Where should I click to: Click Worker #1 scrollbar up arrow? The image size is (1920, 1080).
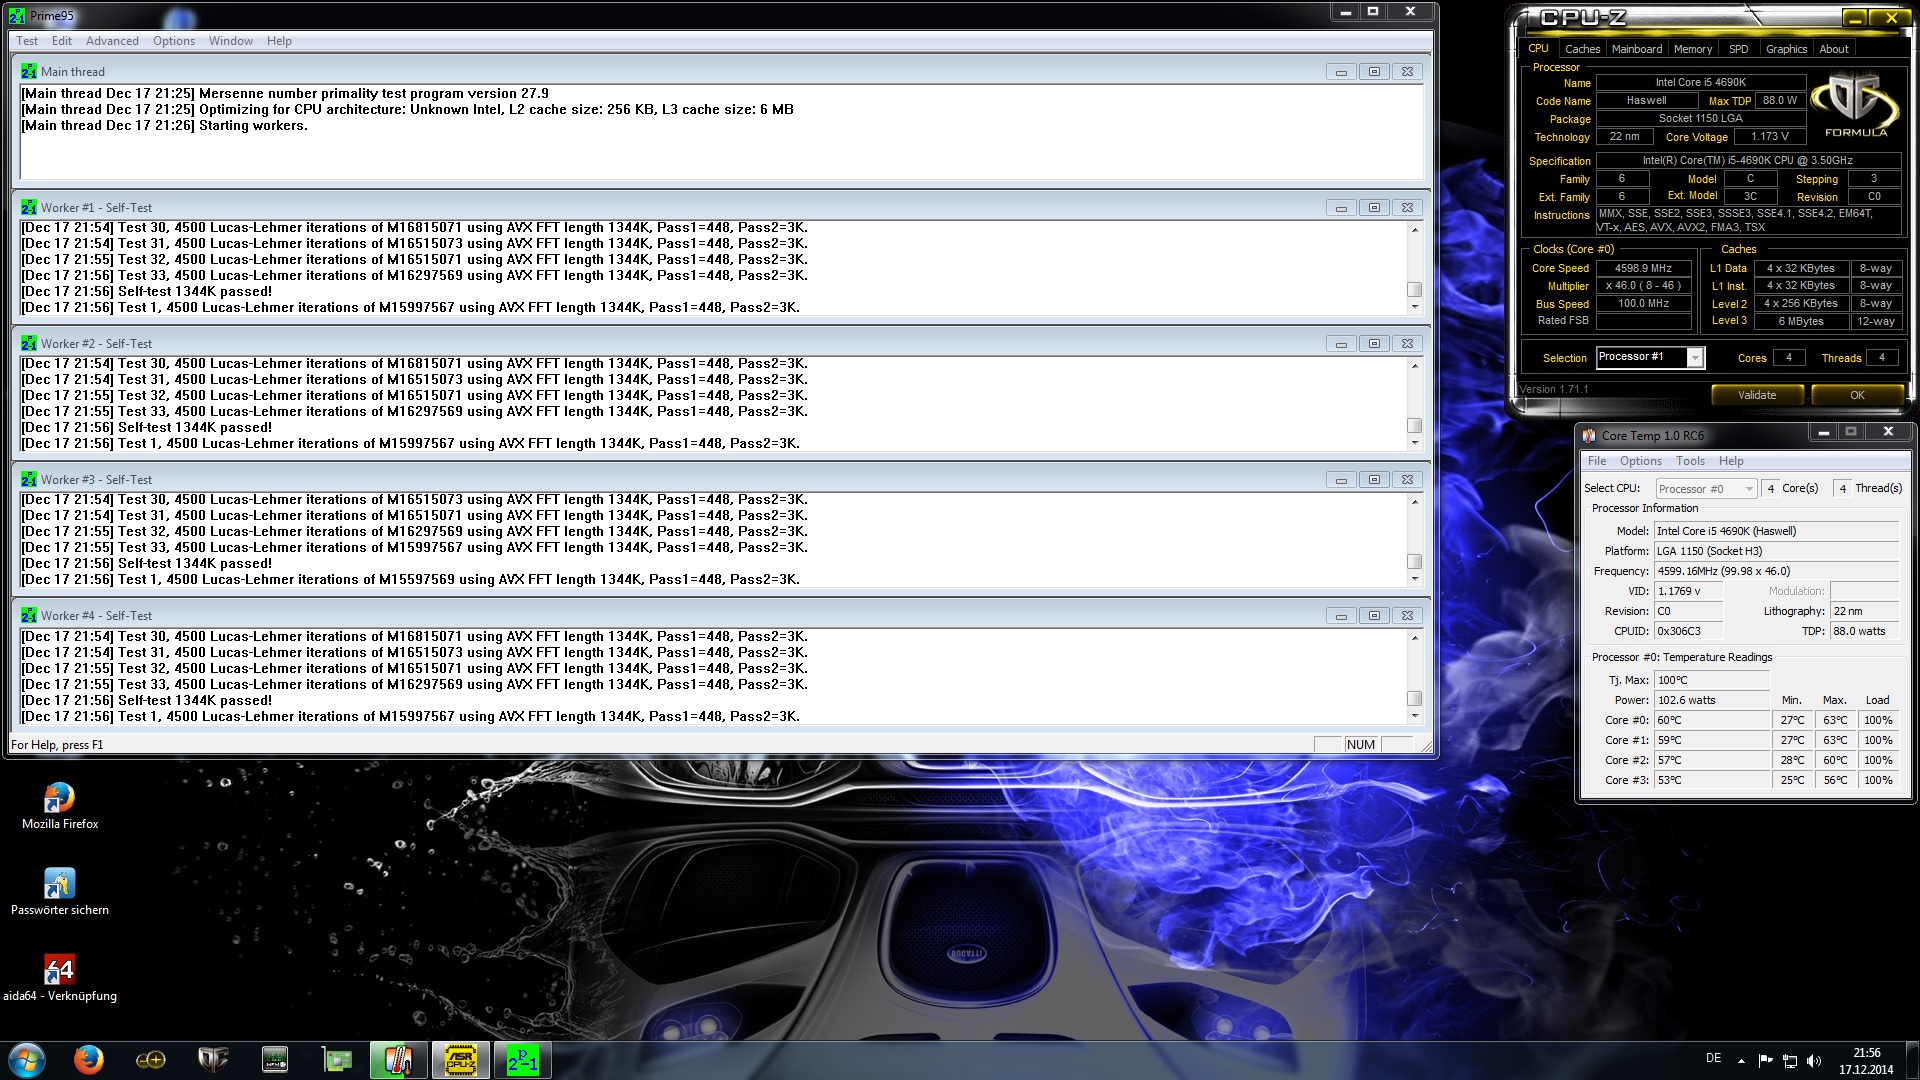pos(1414,230)
